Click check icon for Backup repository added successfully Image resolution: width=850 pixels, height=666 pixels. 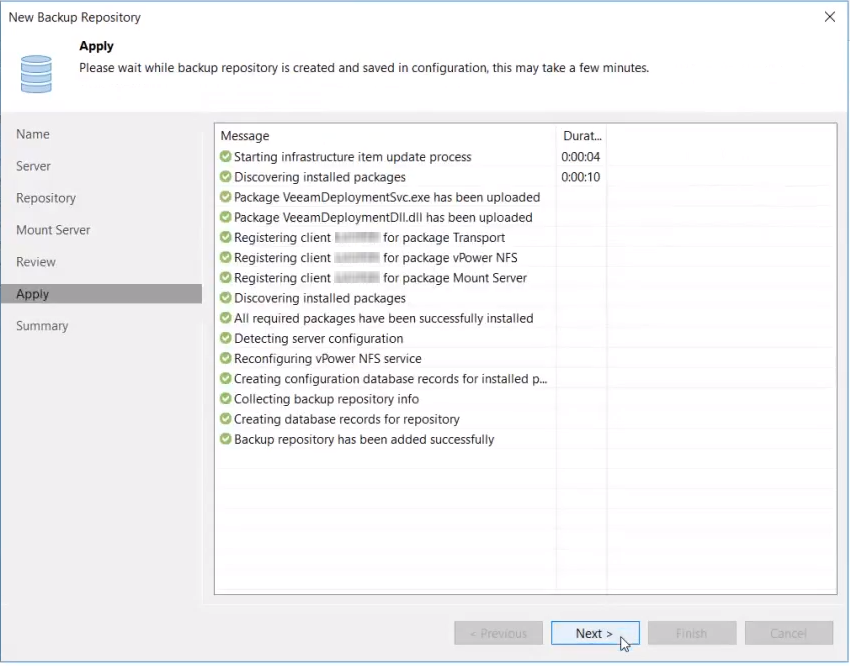226,439
